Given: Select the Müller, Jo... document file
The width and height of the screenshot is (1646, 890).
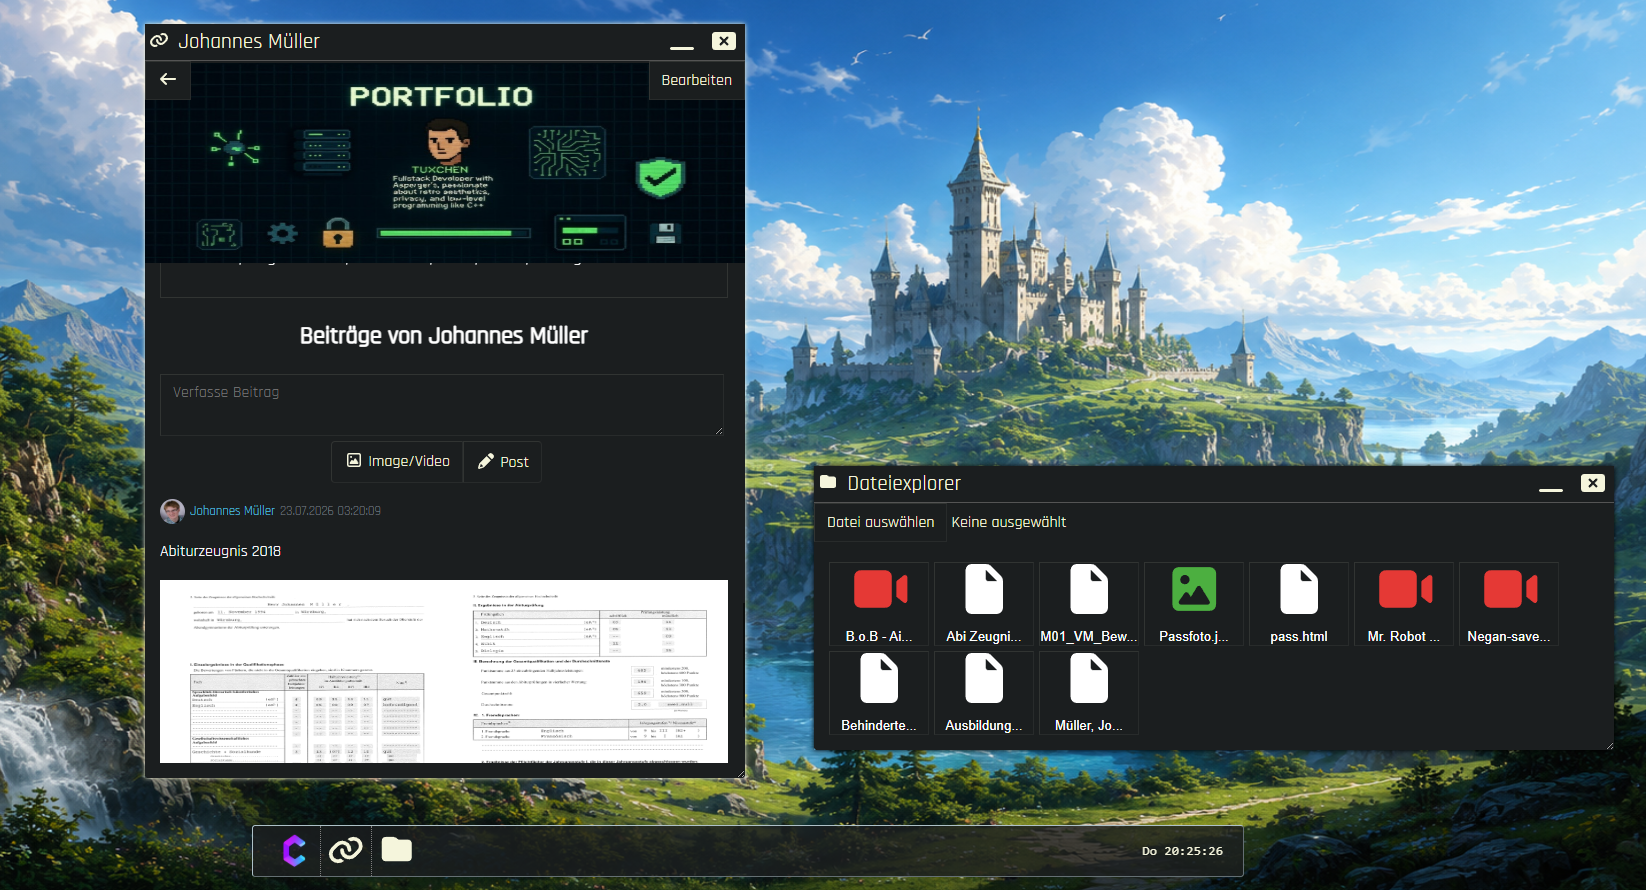Looking at the screenshot, I should 1089,693.
